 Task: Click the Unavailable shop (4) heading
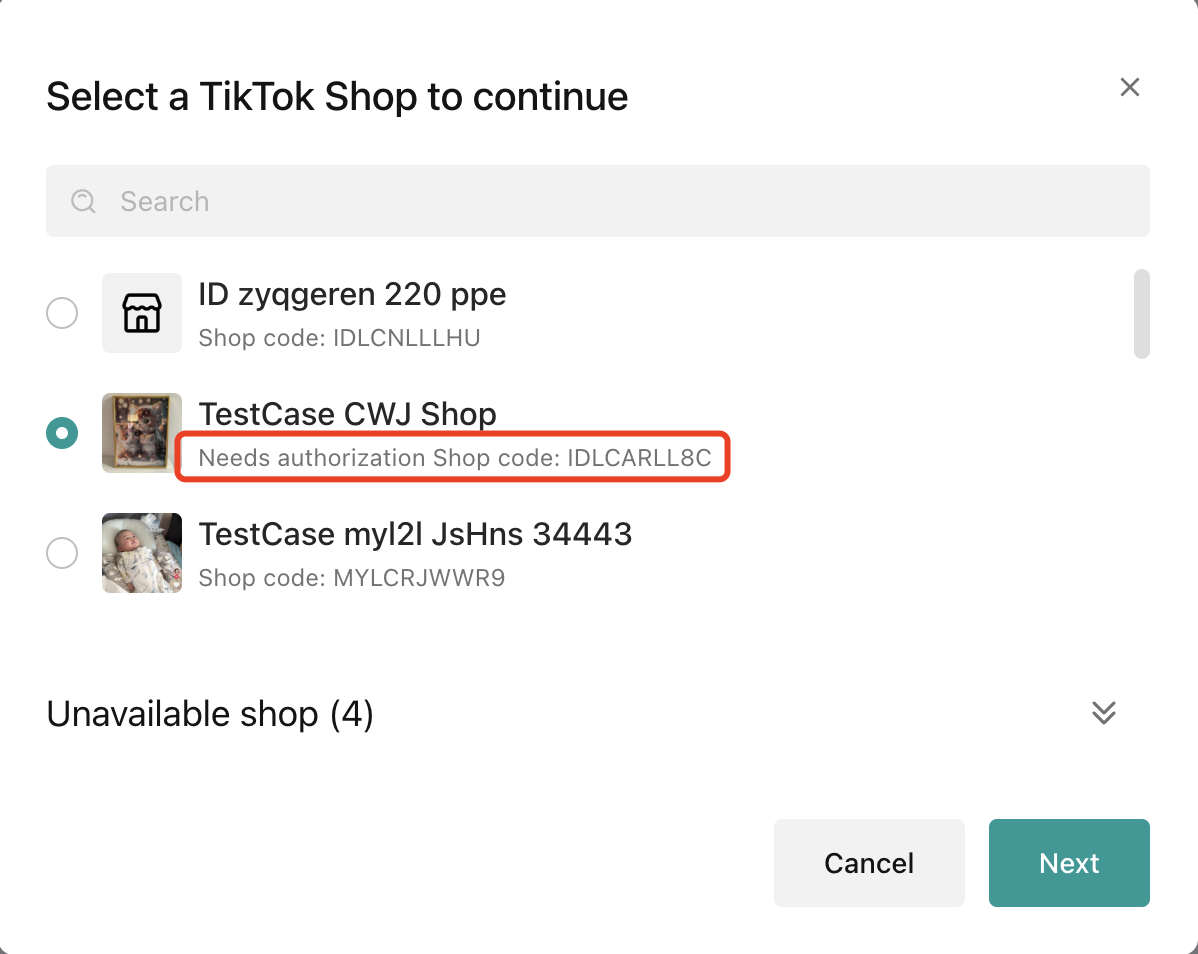210,714
